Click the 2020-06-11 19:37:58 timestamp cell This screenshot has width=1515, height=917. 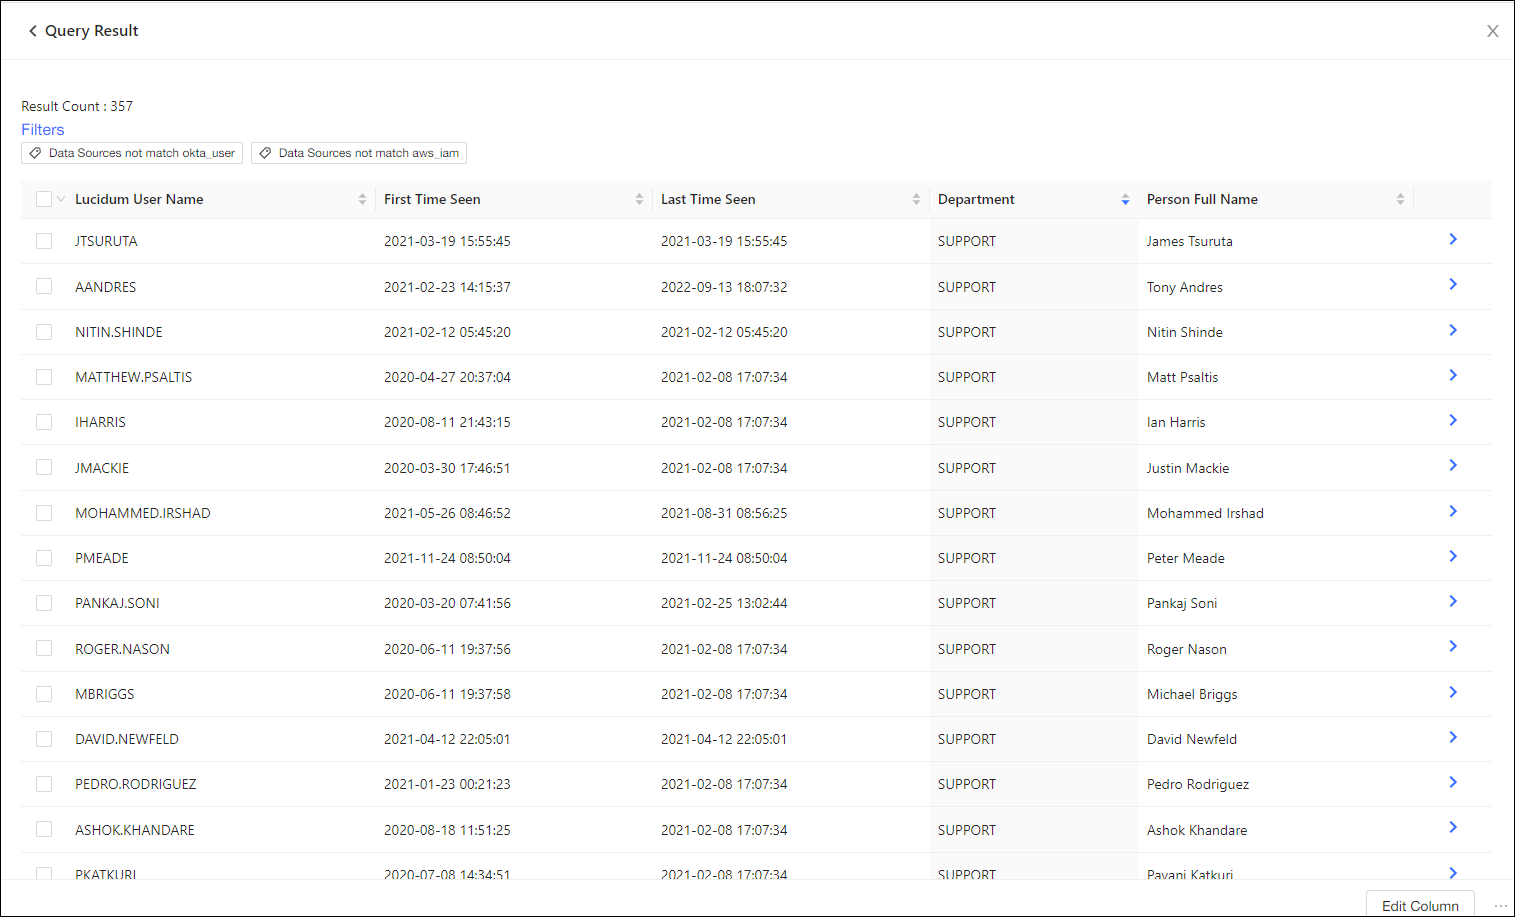point(447,694)
